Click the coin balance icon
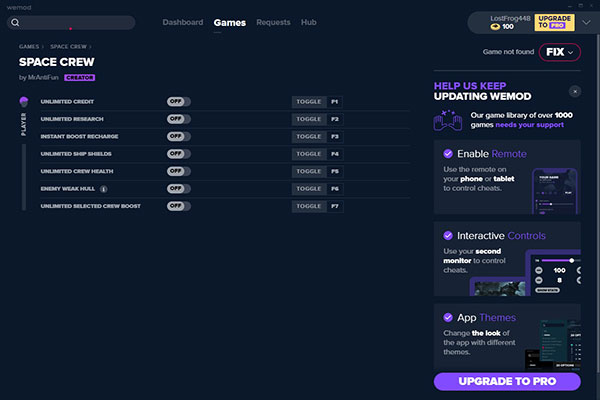 [494, 27]
